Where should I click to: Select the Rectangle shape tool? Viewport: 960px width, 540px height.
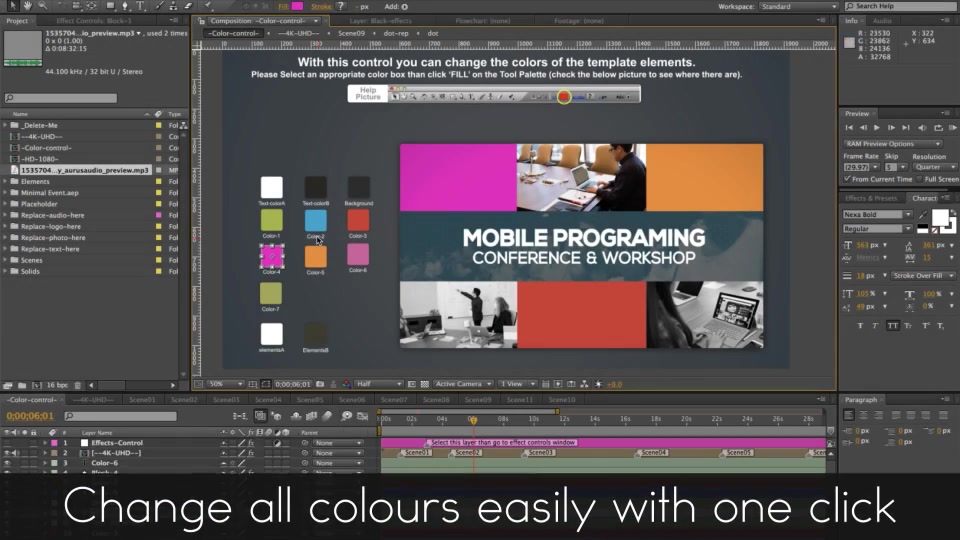click(110, 6)
